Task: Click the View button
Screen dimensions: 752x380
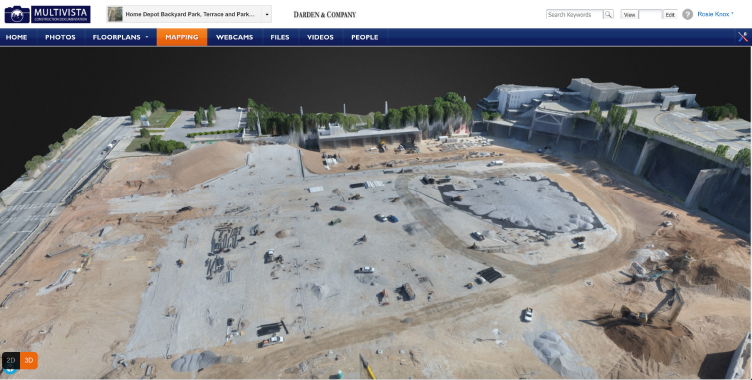Action: click(x=629, y=14)
